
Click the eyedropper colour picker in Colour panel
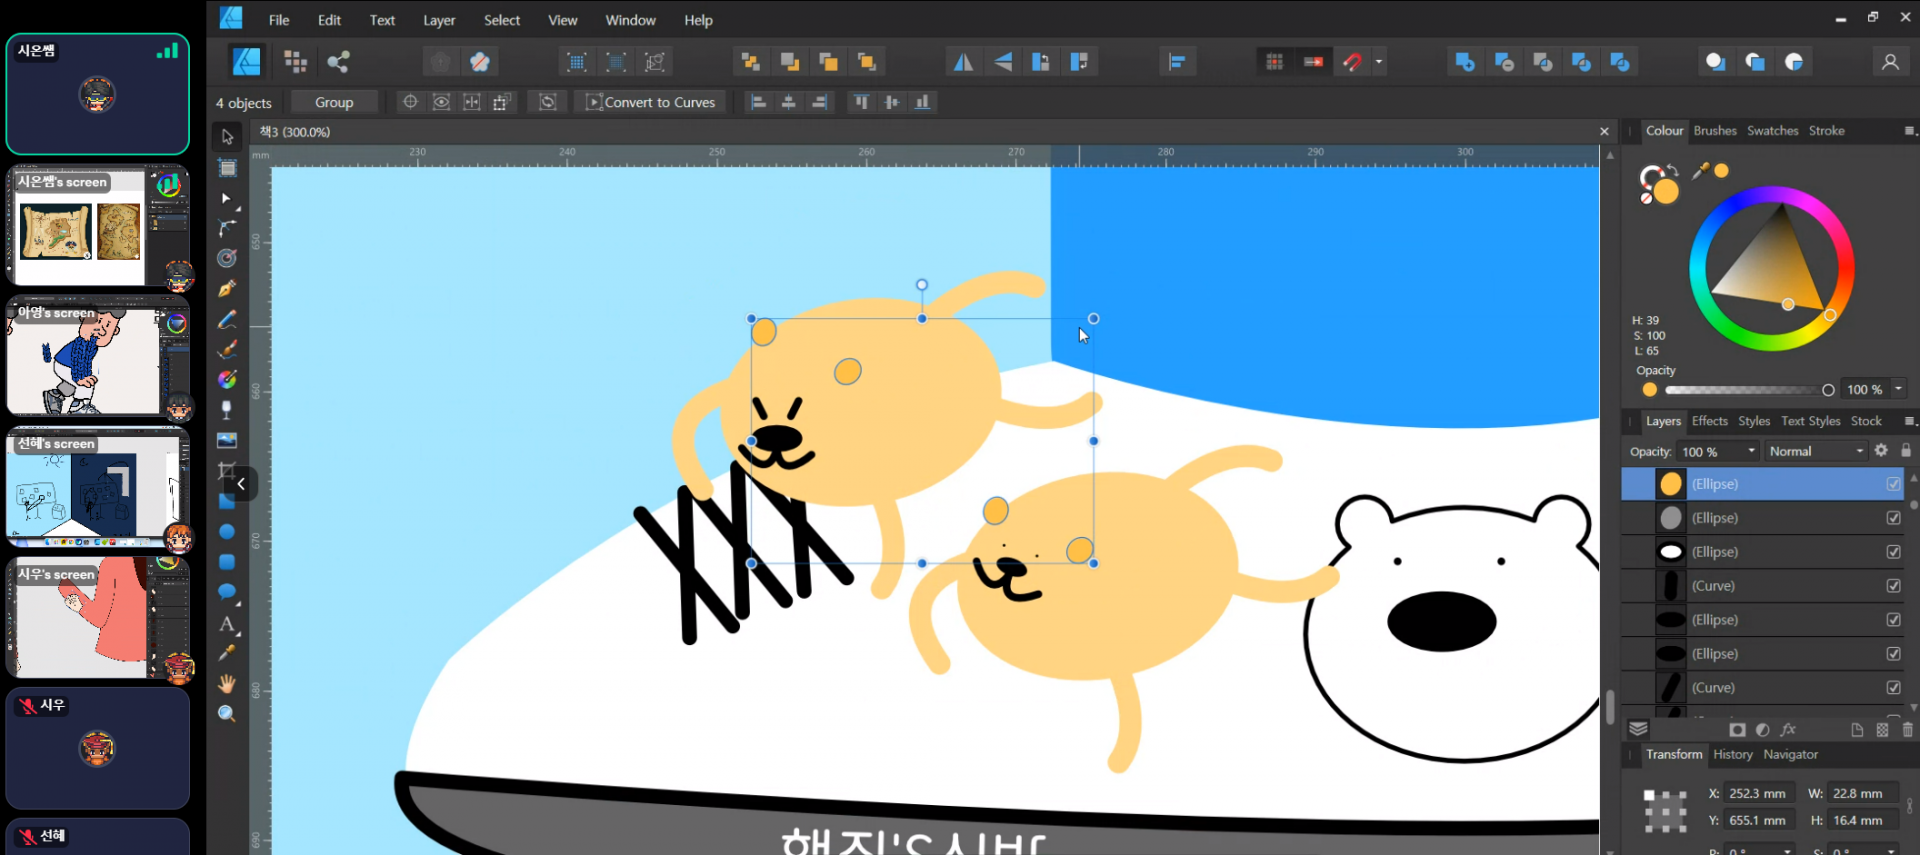point(1699,172)
